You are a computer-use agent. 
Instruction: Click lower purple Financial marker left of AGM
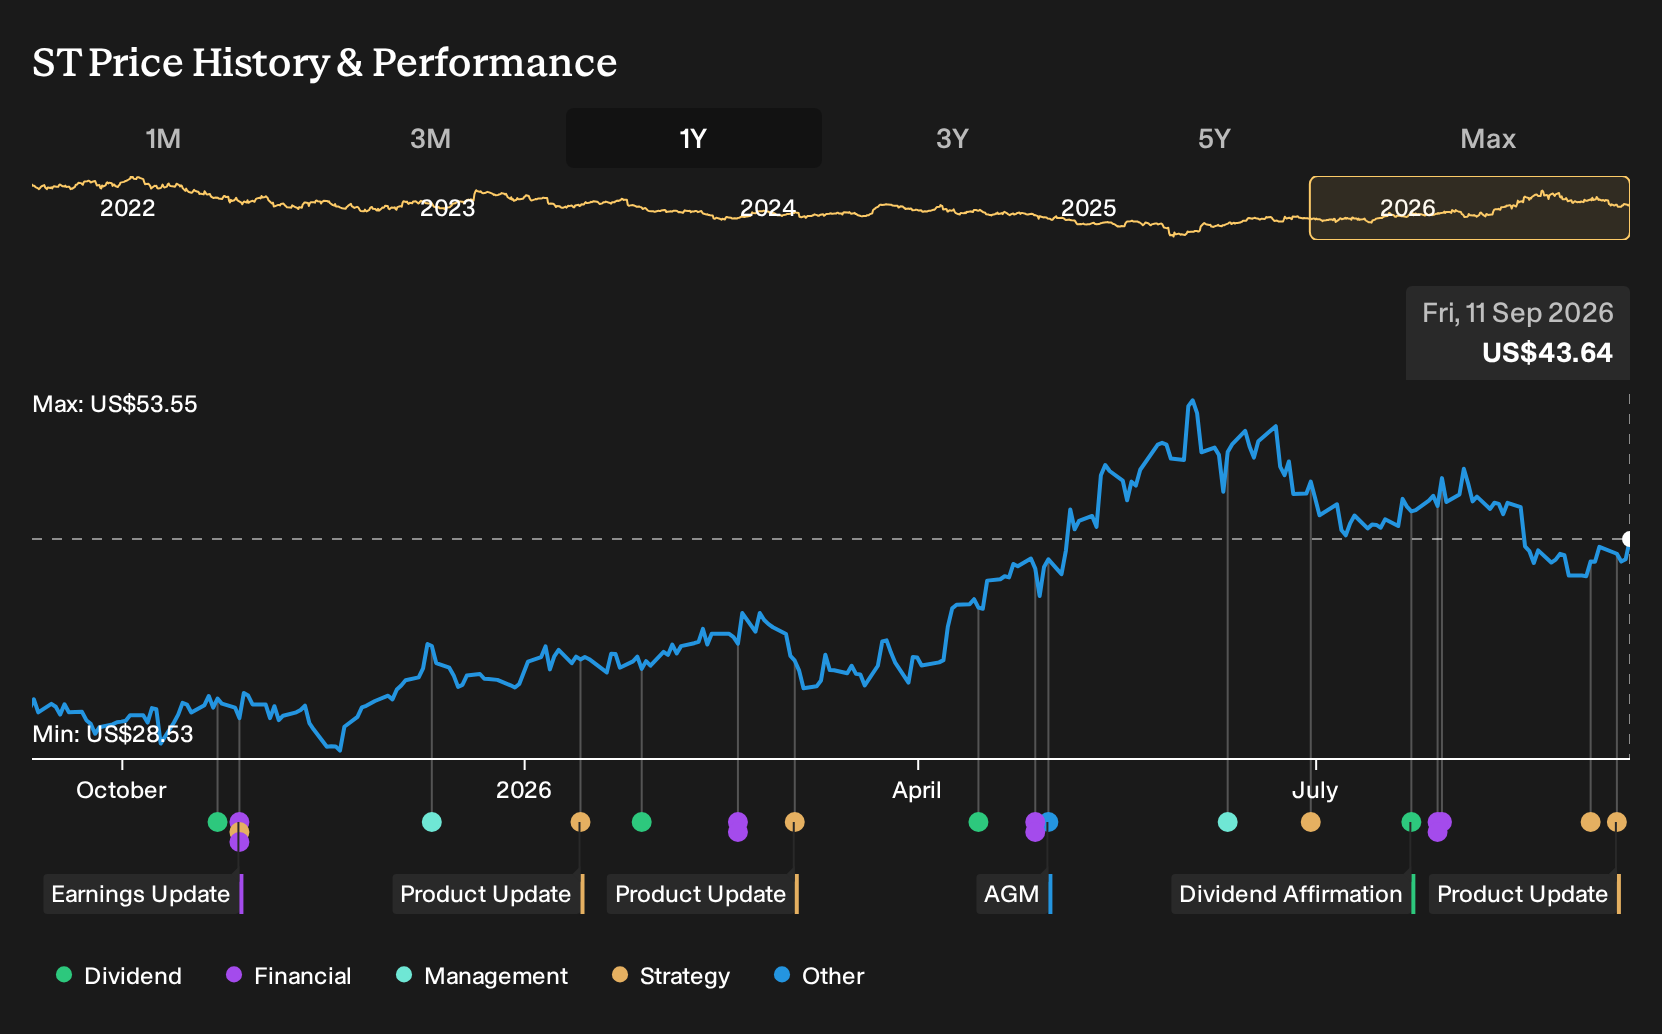[1035, 832]
